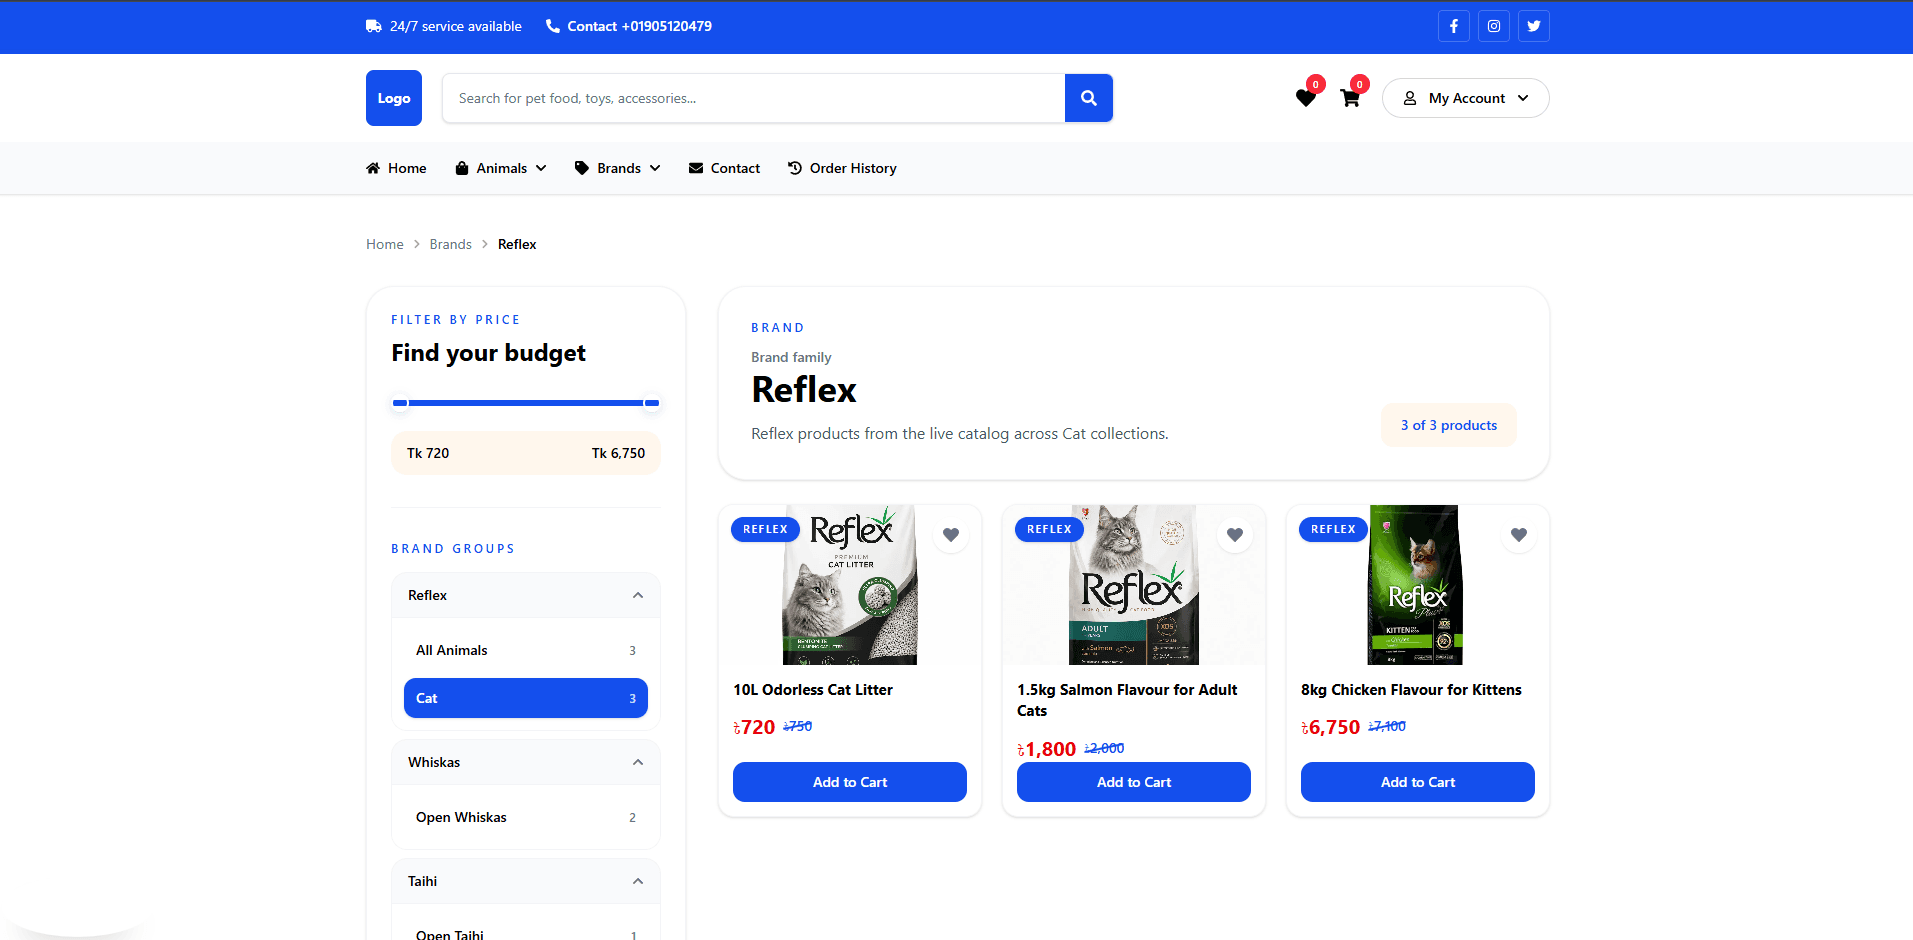This screenshot has width=1913, height=940.
Task: Click the Brands breadcrumb link
Action: point(451,244)
